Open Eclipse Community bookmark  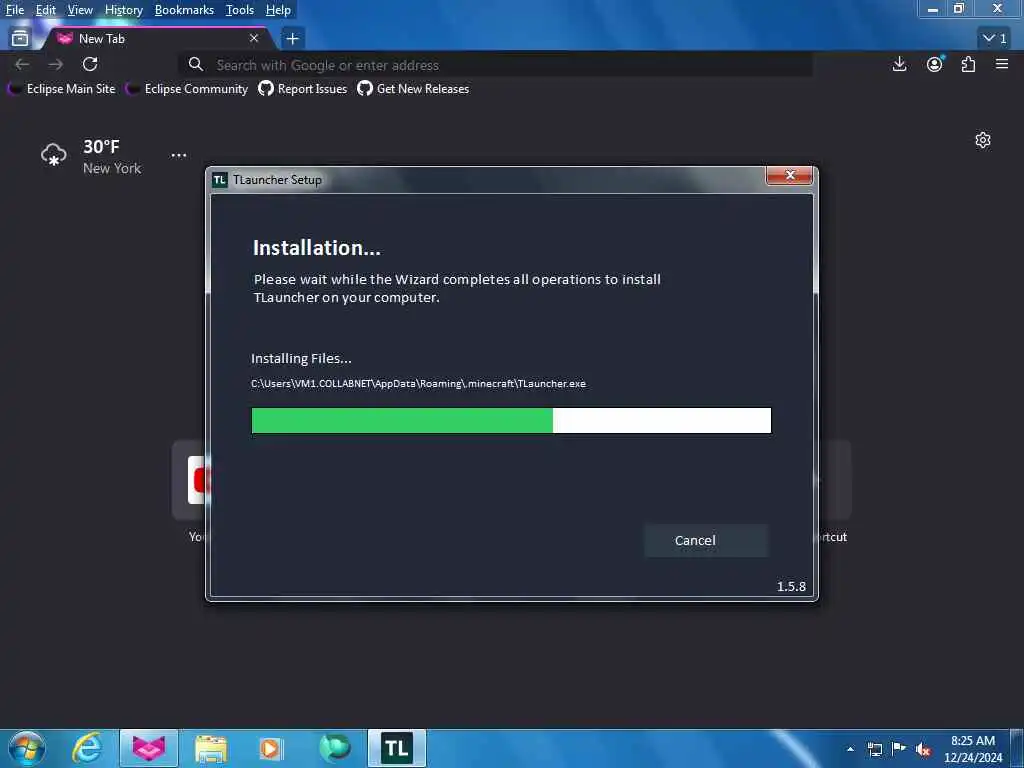(187, 89)
